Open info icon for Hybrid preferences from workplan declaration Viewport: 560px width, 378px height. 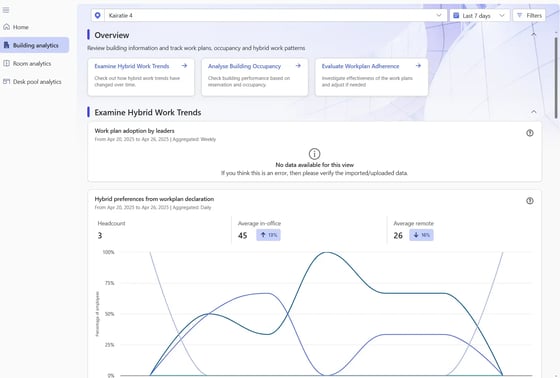(x=530, y=201)
